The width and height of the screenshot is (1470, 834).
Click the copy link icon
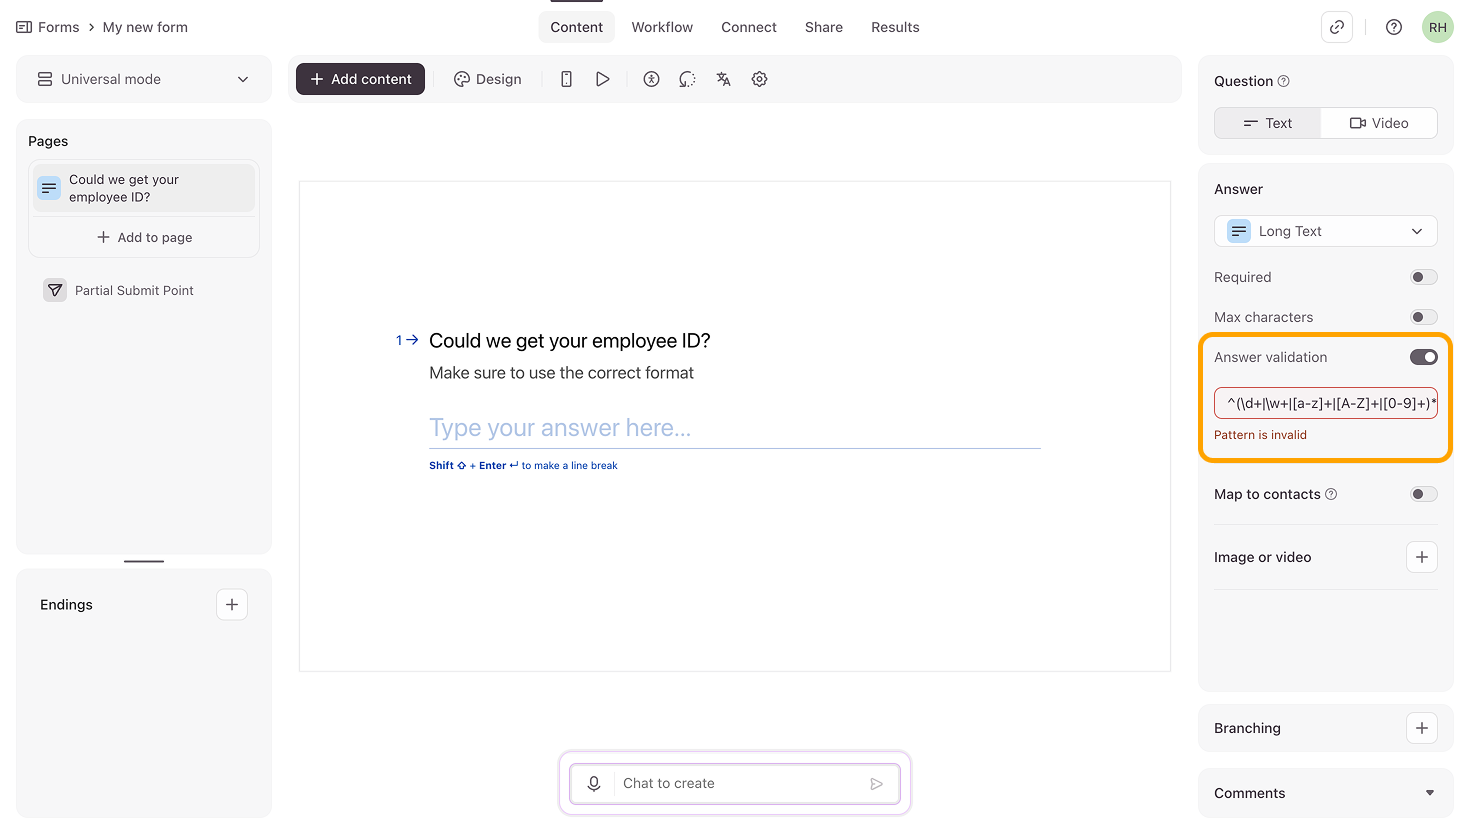point(1336,27)
